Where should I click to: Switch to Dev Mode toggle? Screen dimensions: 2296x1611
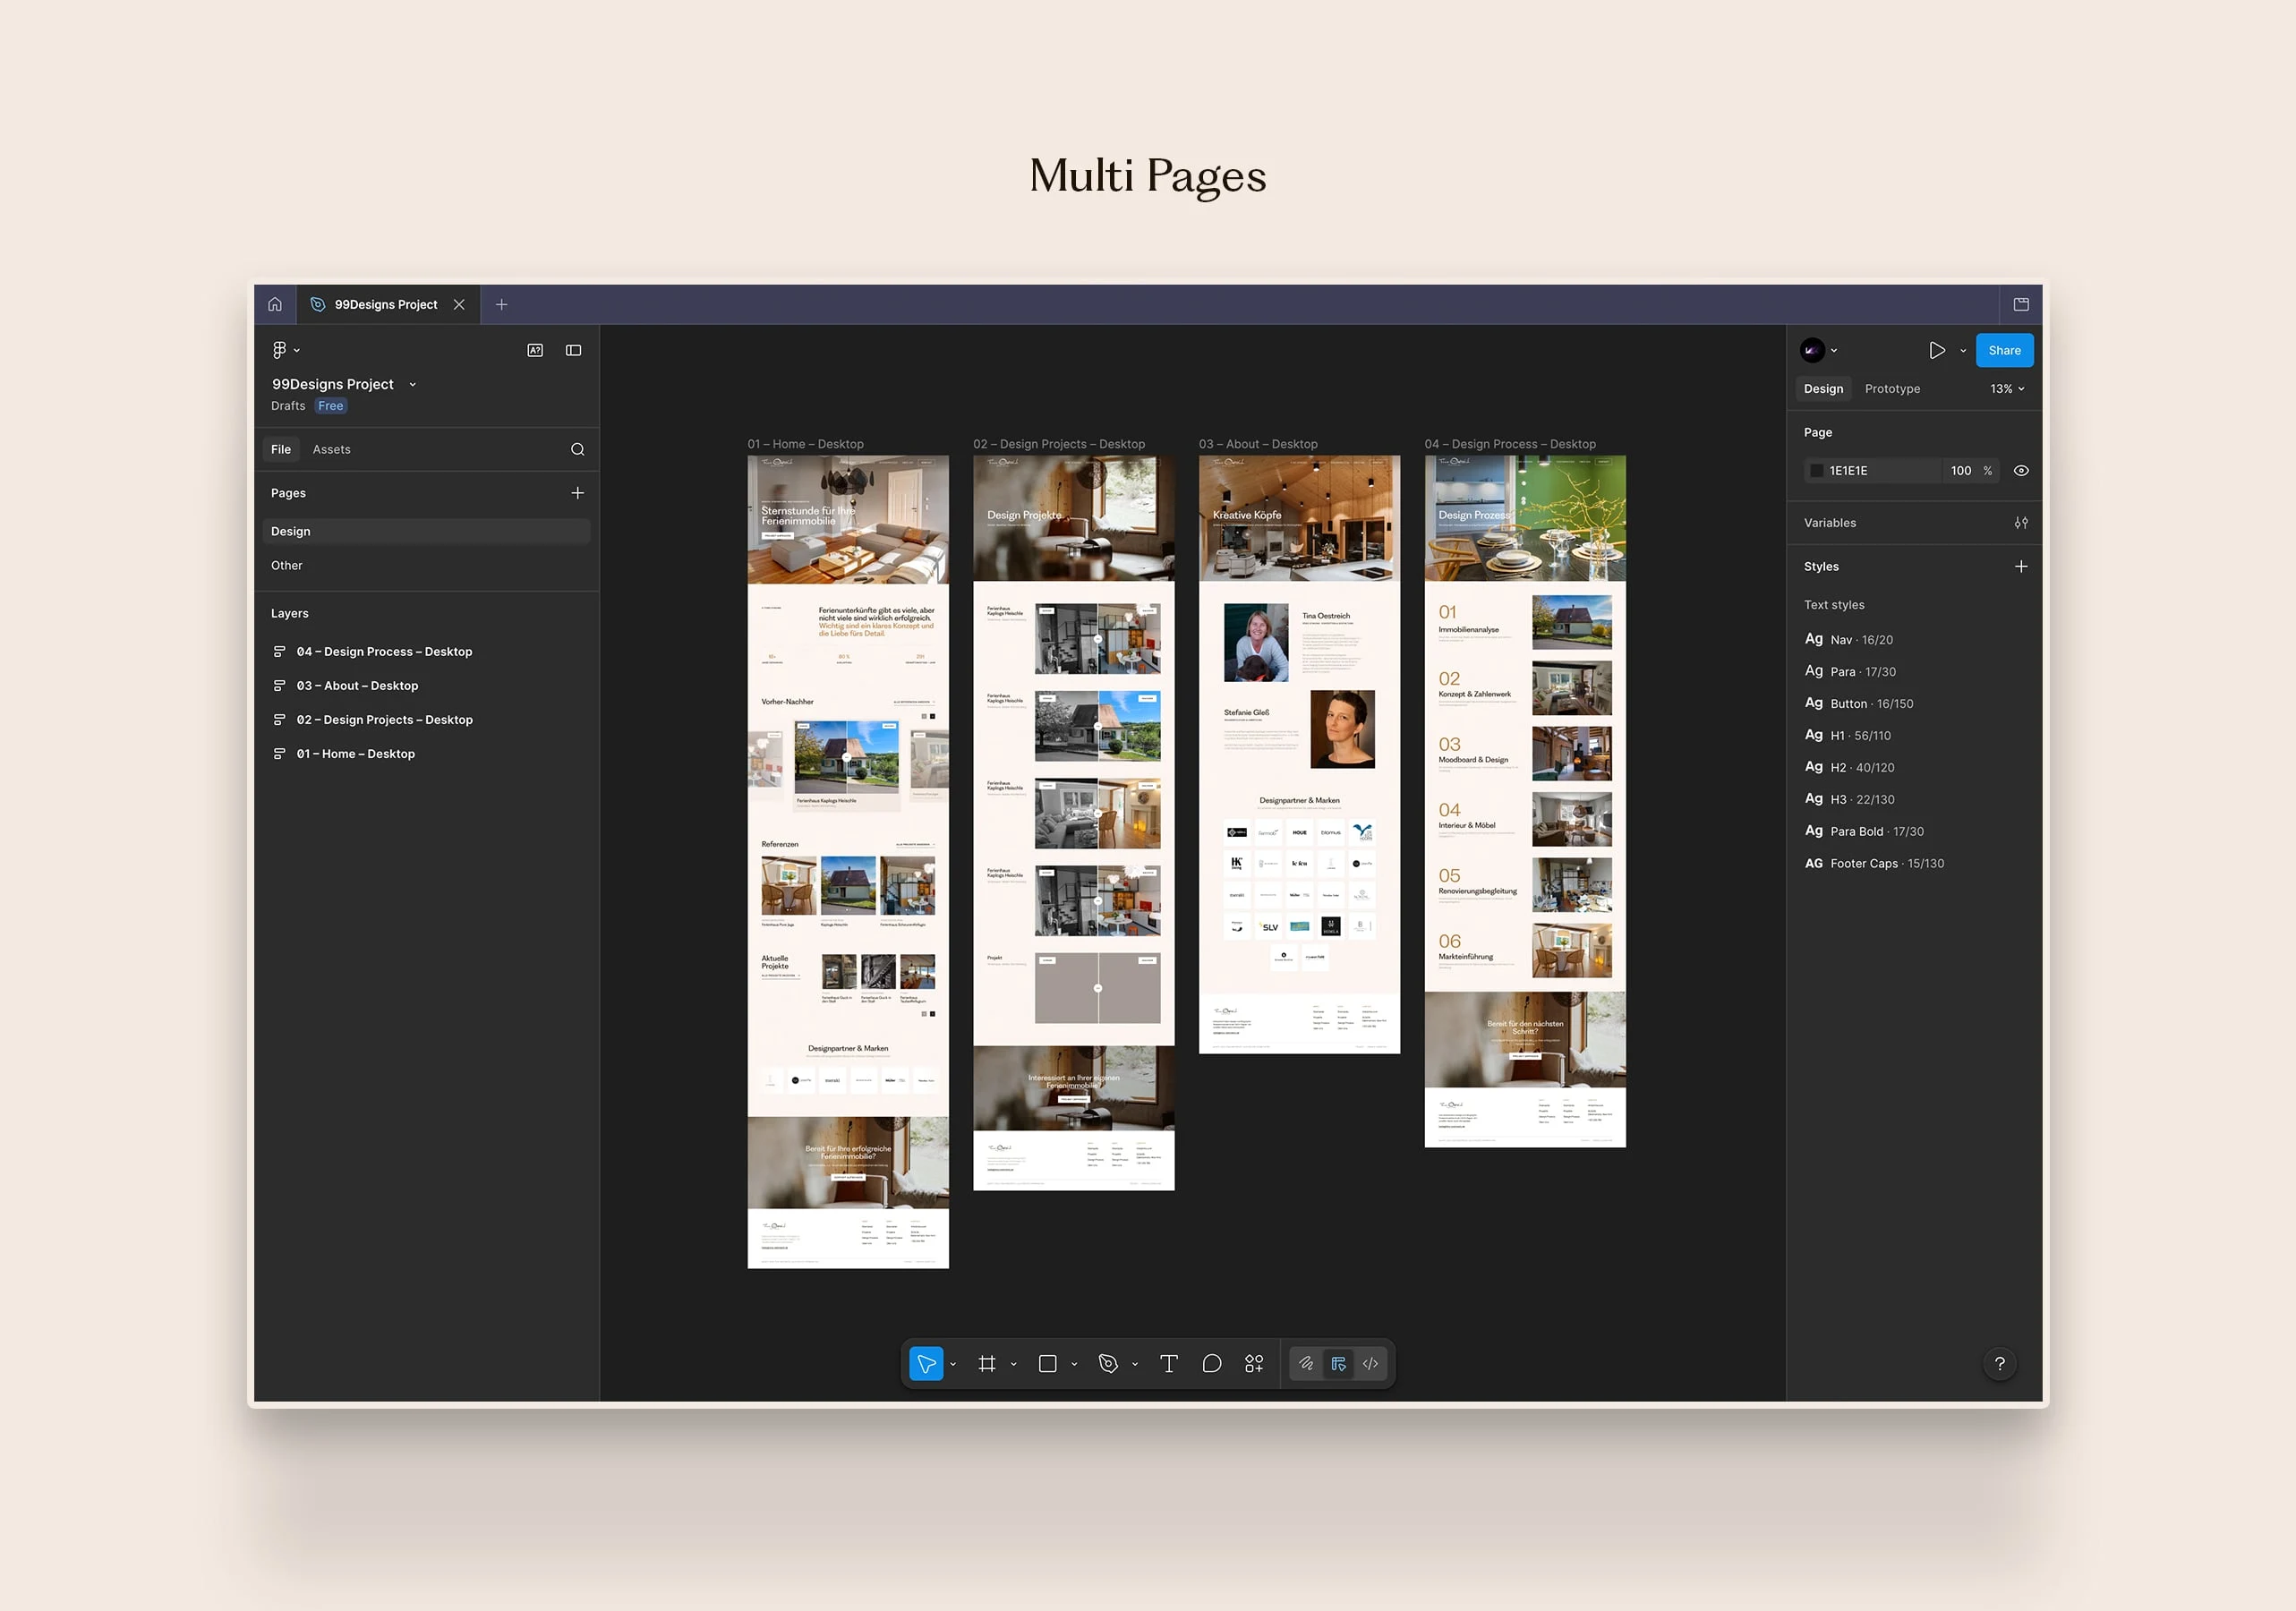(x=1370, y=1363)
